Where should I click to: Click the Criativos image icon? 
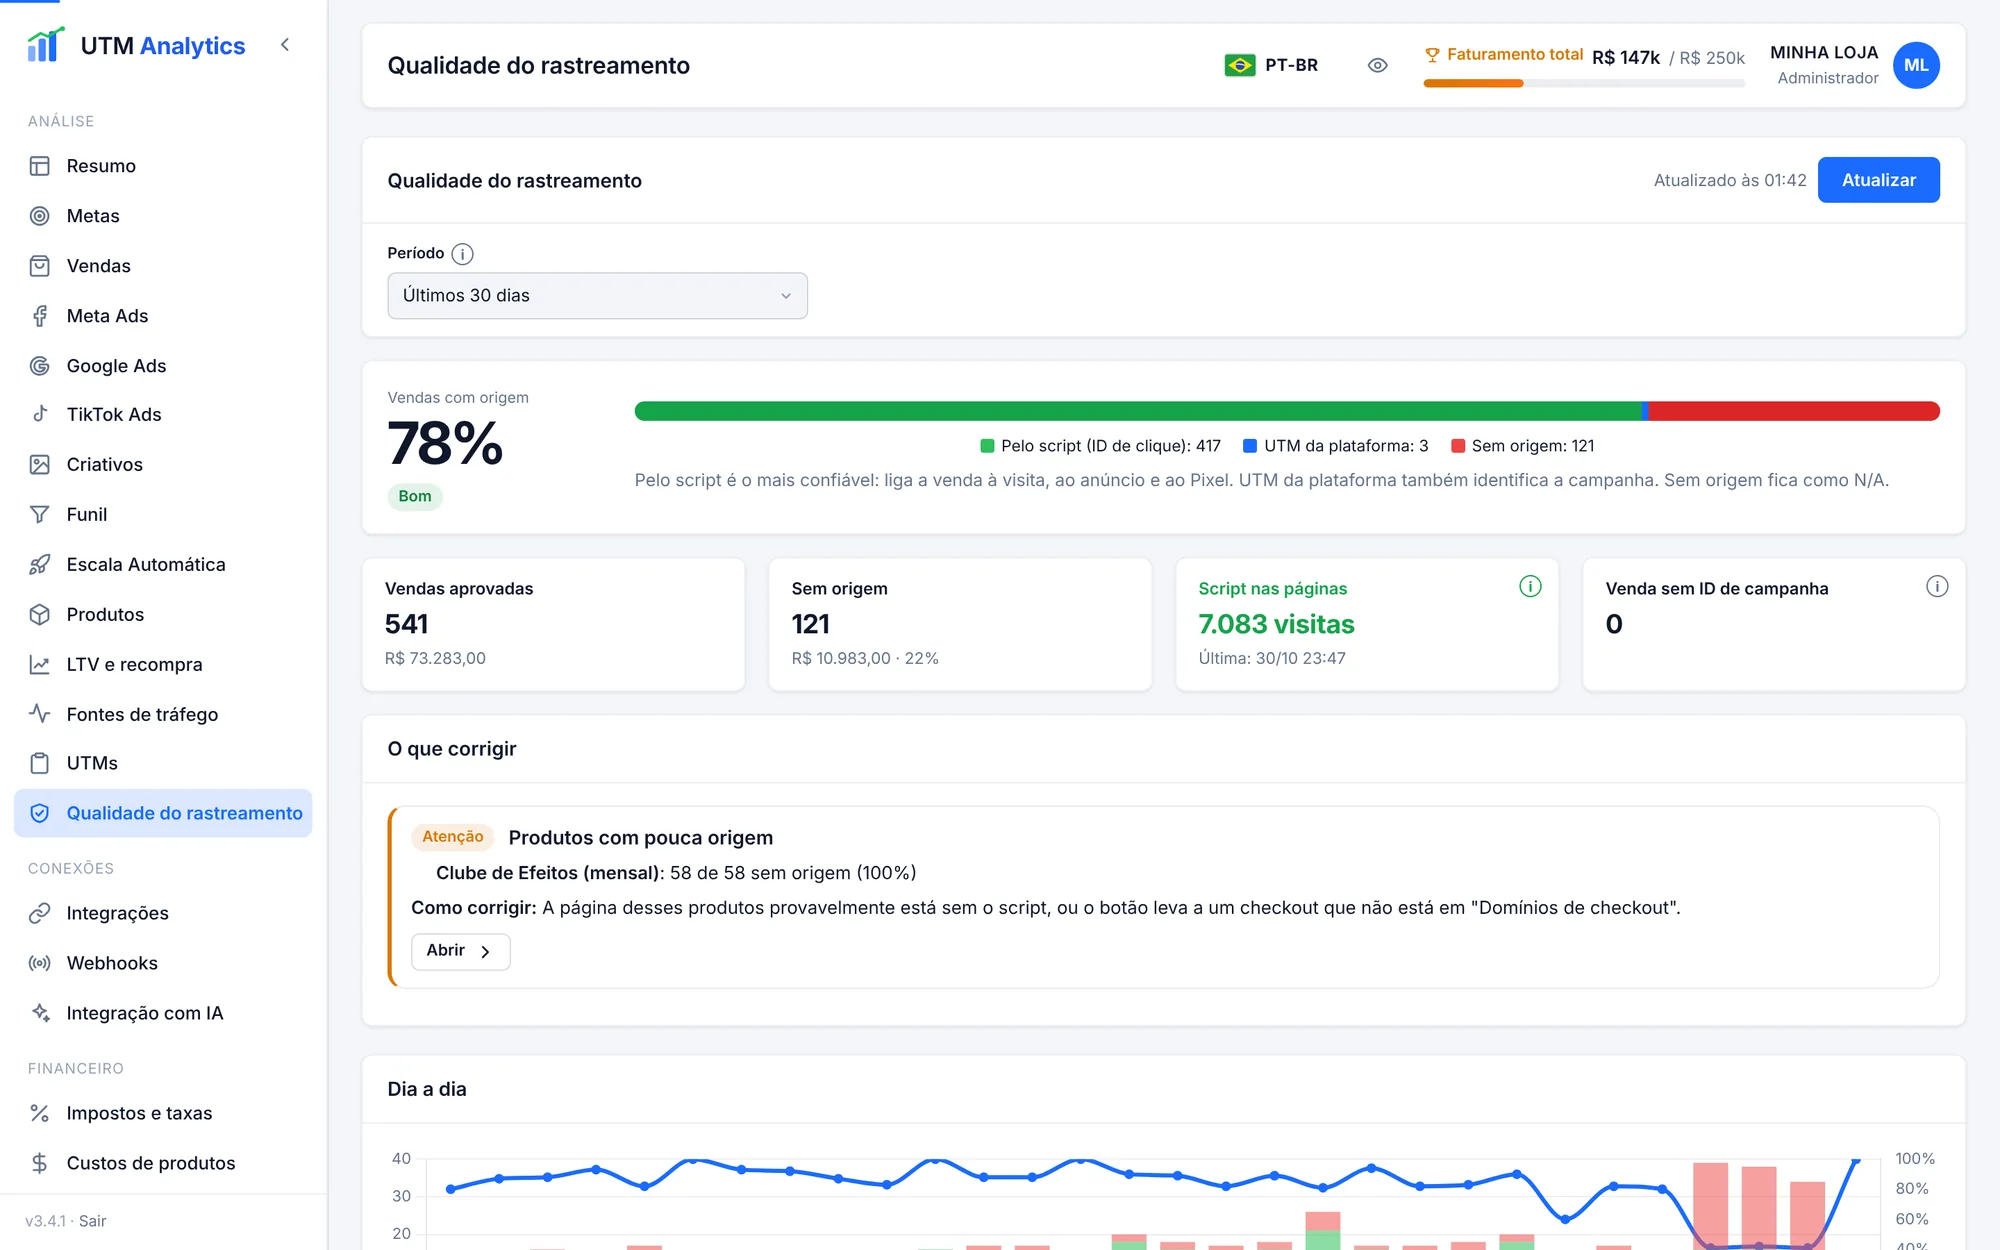pyautogui.click(x=40, y=464)
